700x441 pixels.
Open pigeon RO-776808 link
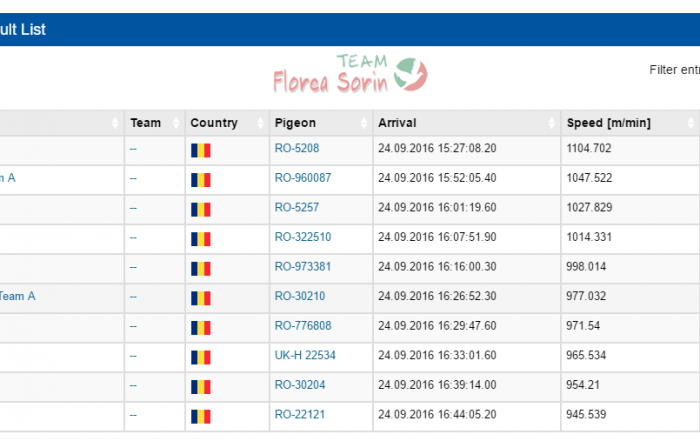point(303,326)
